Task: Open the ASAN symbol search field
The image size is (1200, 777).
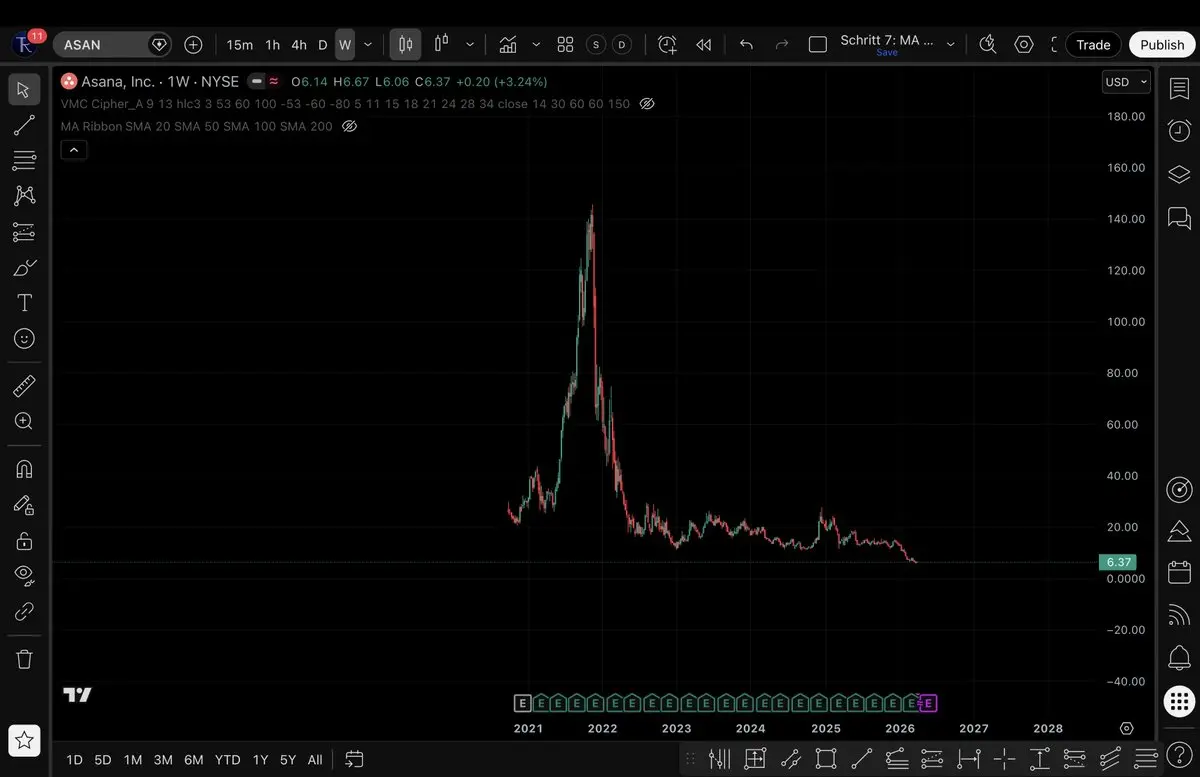Action: pyautogui.click(x=113, y=45)
